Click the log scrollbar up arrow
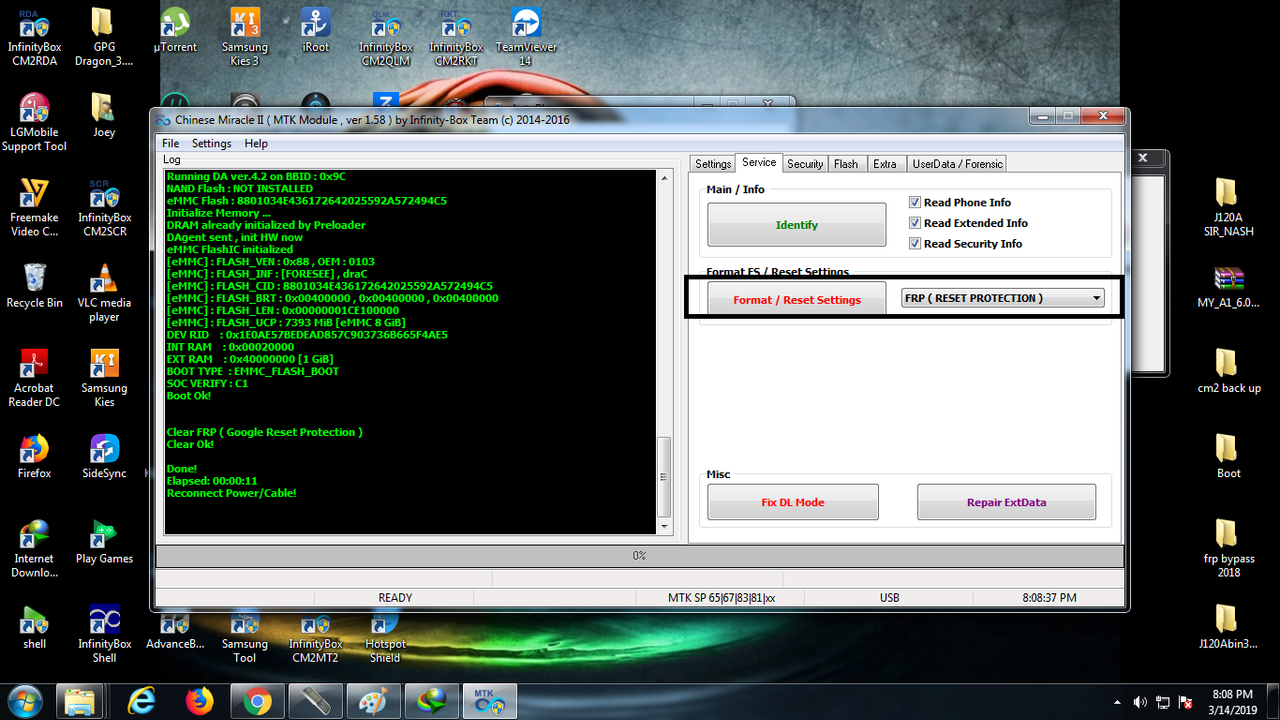The width and height of the screenshot is (1280, 720). click(x=664, y=177)
